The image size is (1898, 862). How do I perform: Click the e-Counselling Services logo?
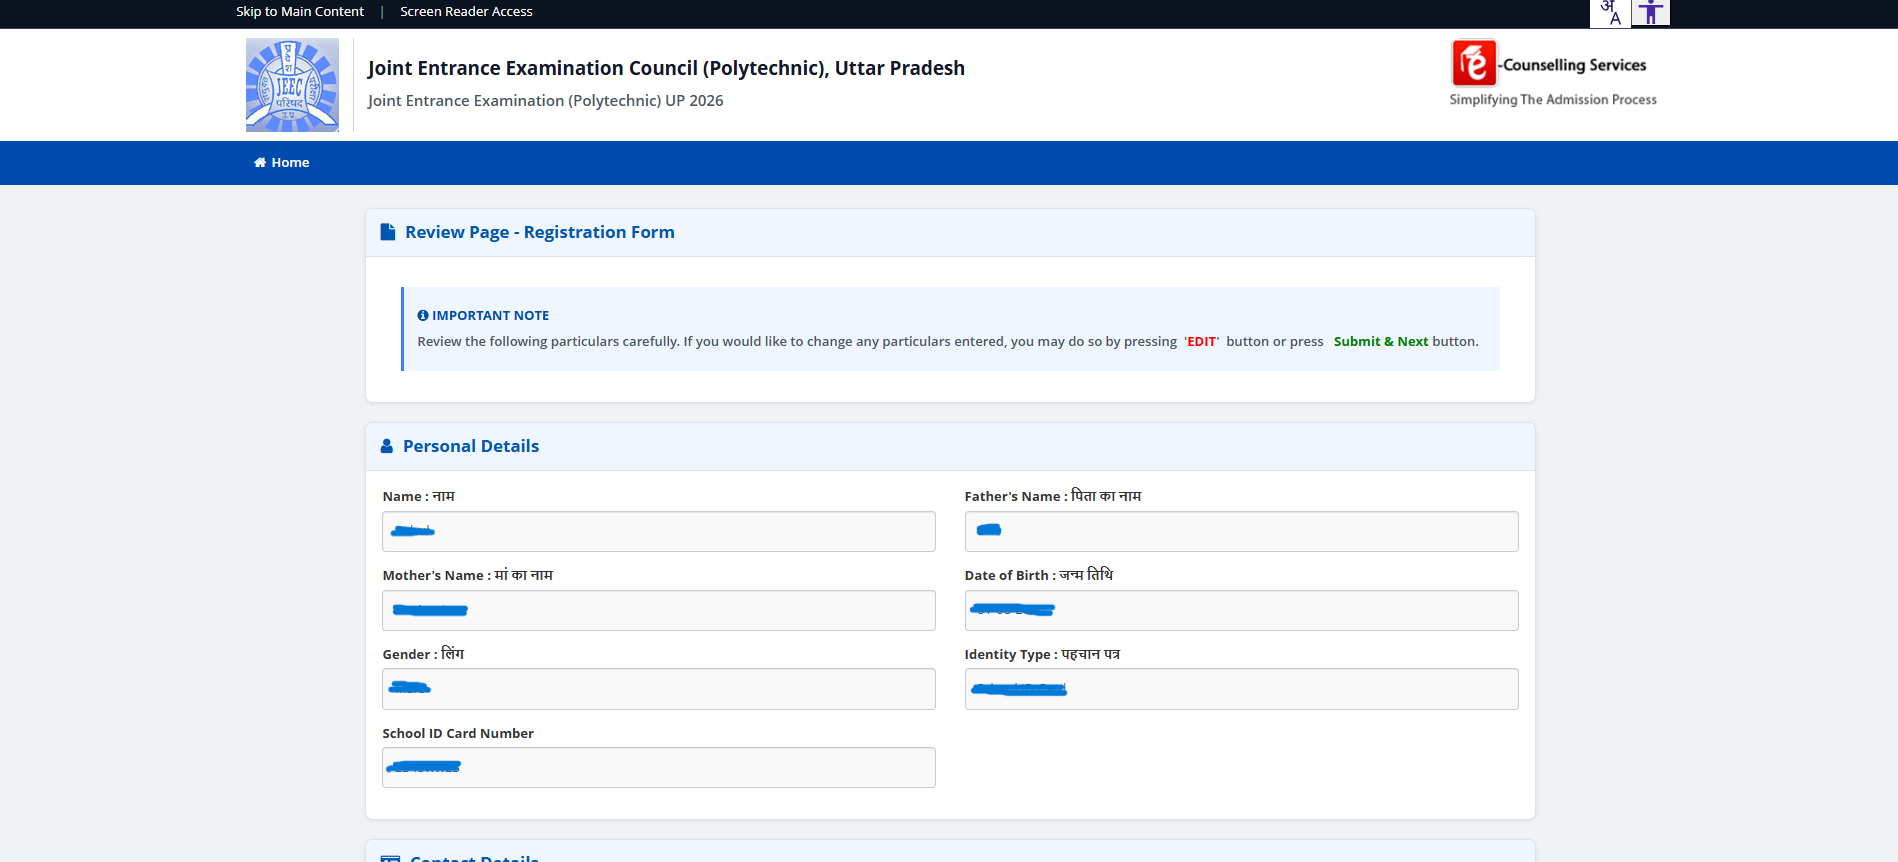[1553, 73]
